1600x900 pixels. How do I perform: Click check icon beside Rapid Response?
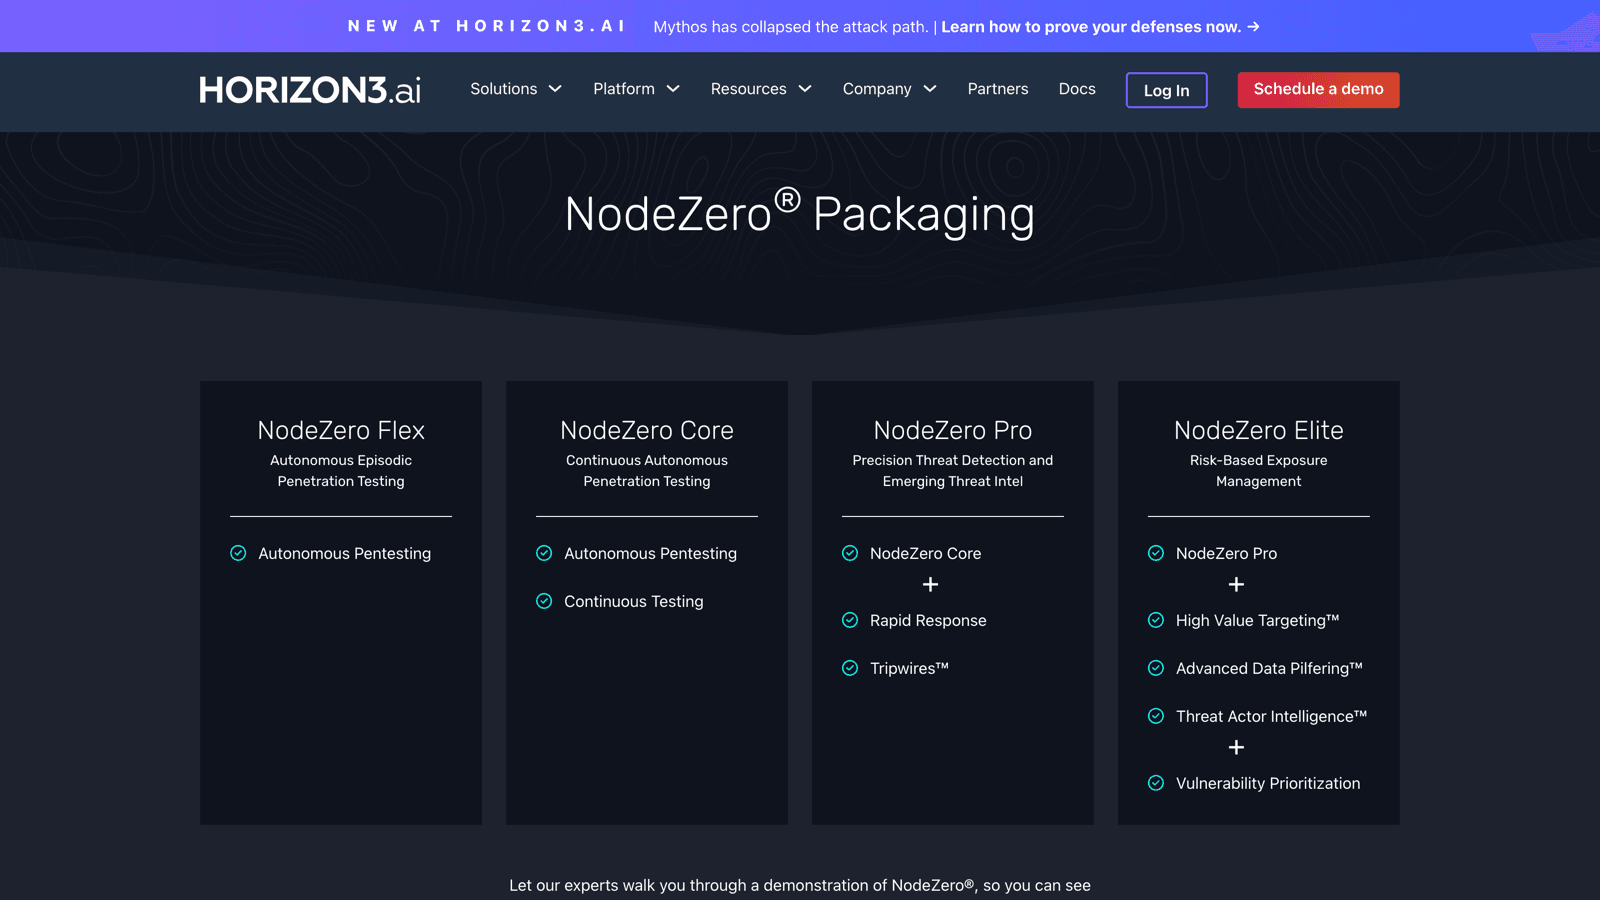tap(850, 620)
